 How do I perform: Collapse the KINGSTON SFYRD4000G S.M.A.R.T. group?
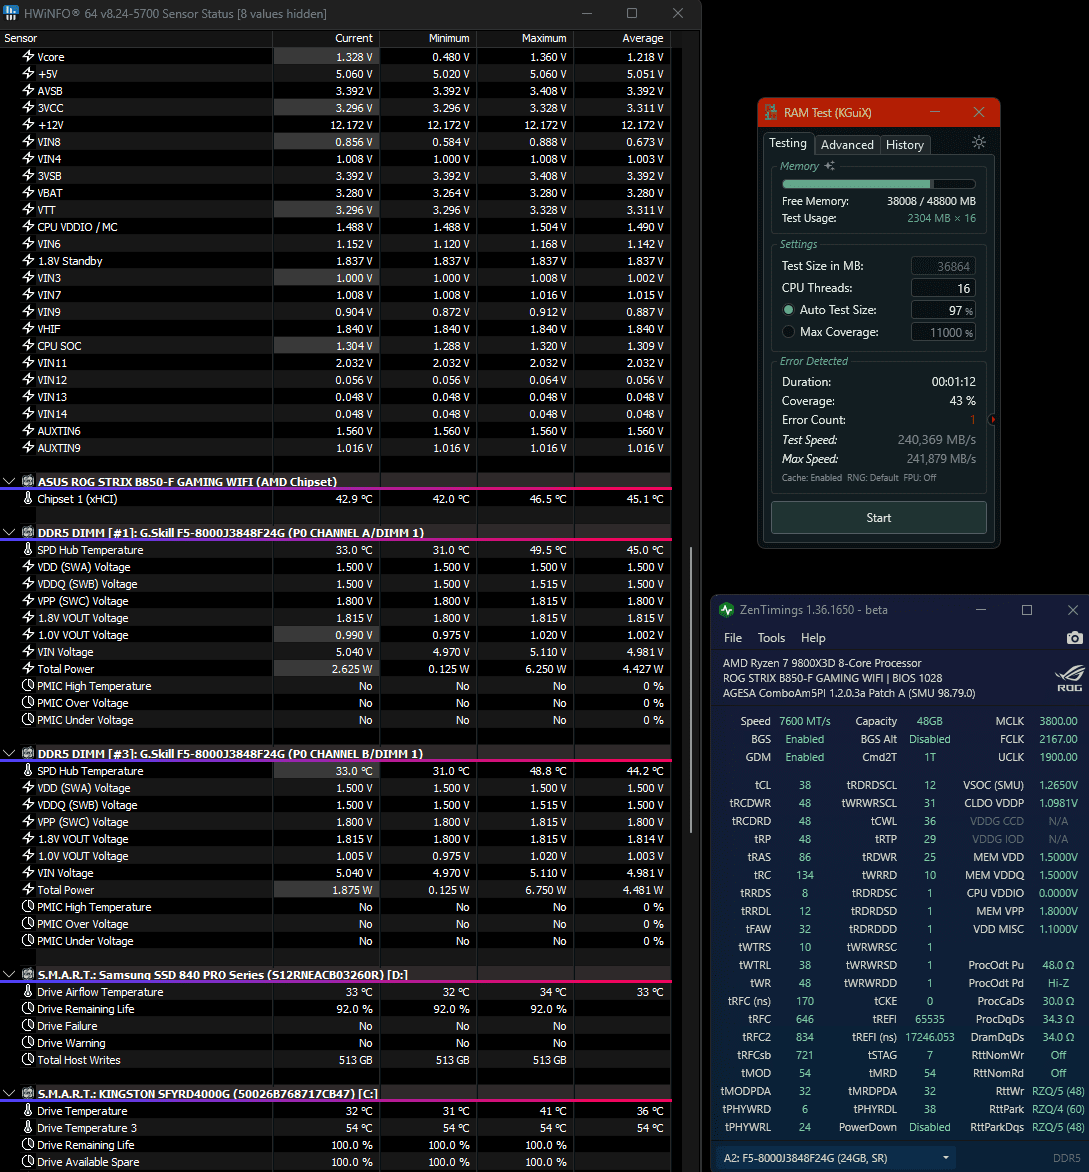pyautogui.click(x=9, y=1094)
